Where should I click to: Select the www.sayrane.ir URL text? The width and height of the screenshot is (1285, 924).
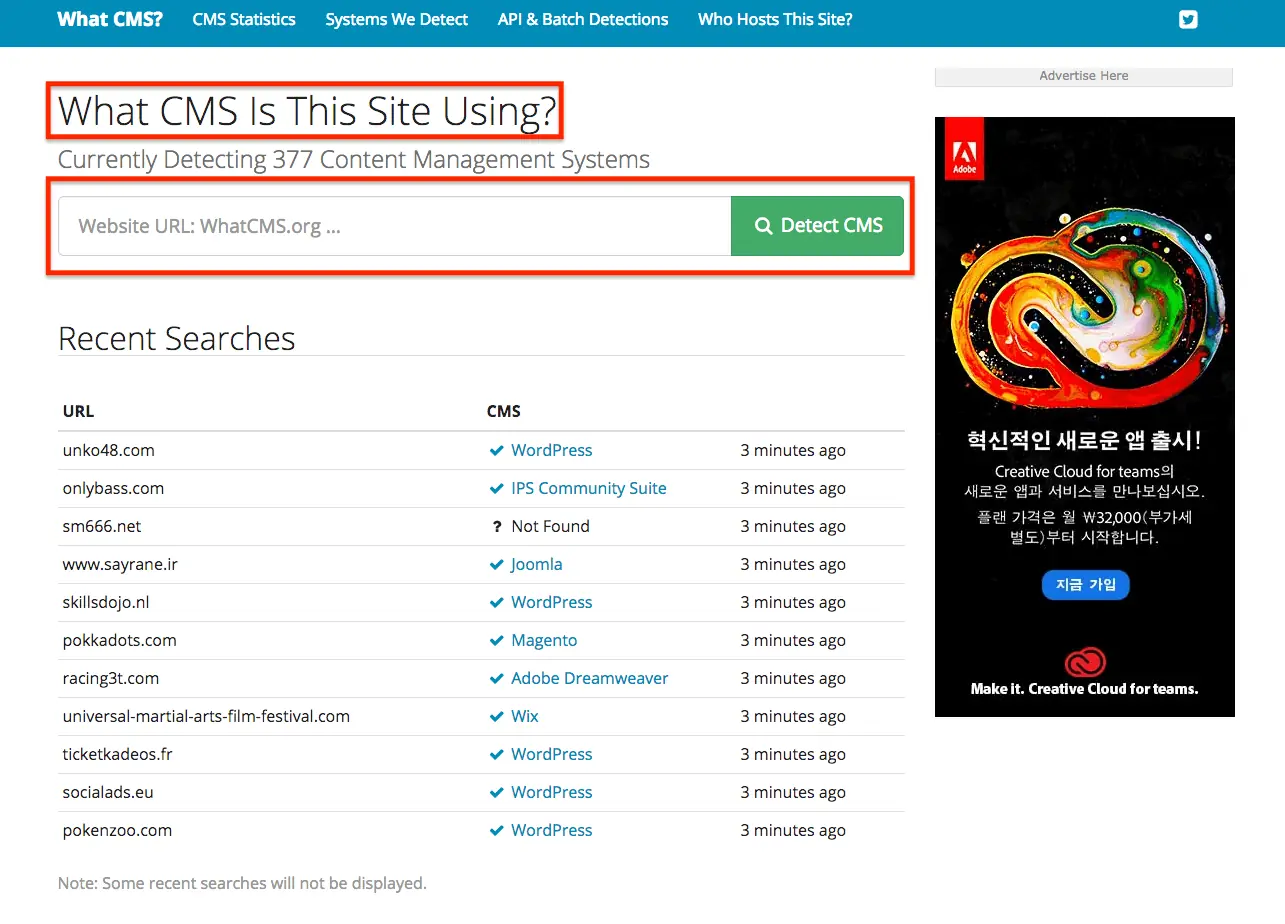coord(120,564)
